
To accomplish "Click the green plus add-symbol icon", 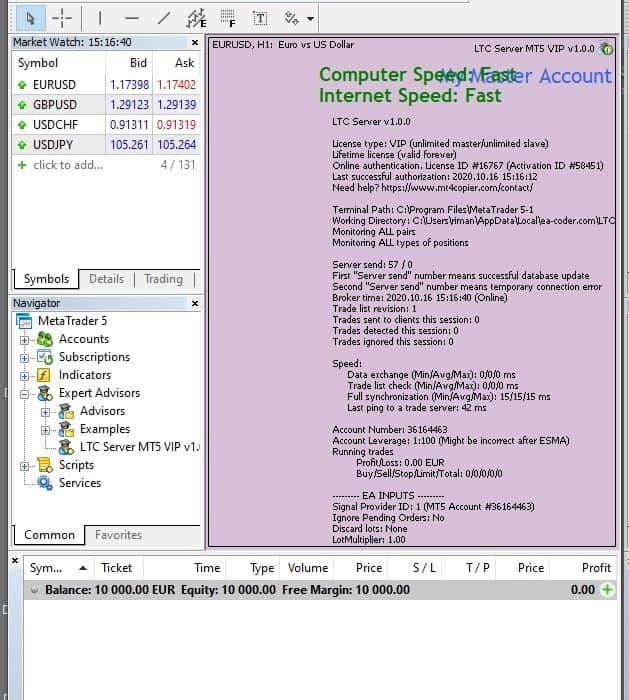I will [22, 165].
